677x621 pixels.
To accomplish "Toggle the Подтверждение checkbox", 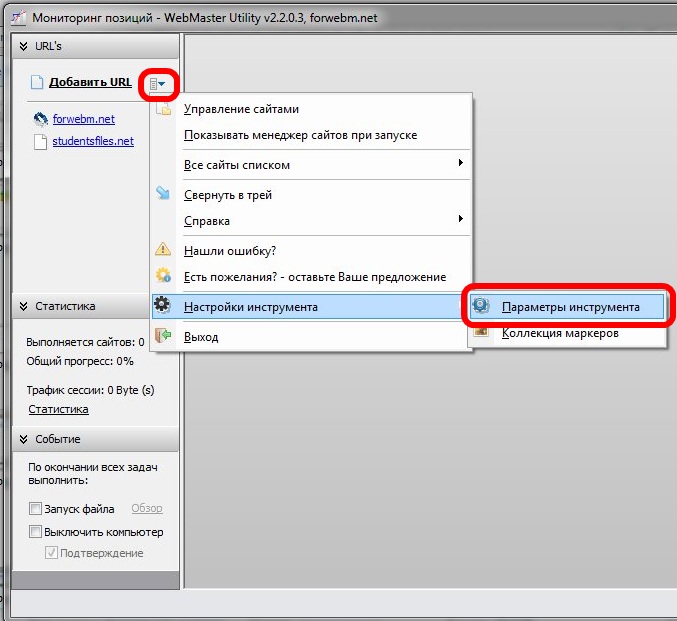I will click(x=51, y=553).
